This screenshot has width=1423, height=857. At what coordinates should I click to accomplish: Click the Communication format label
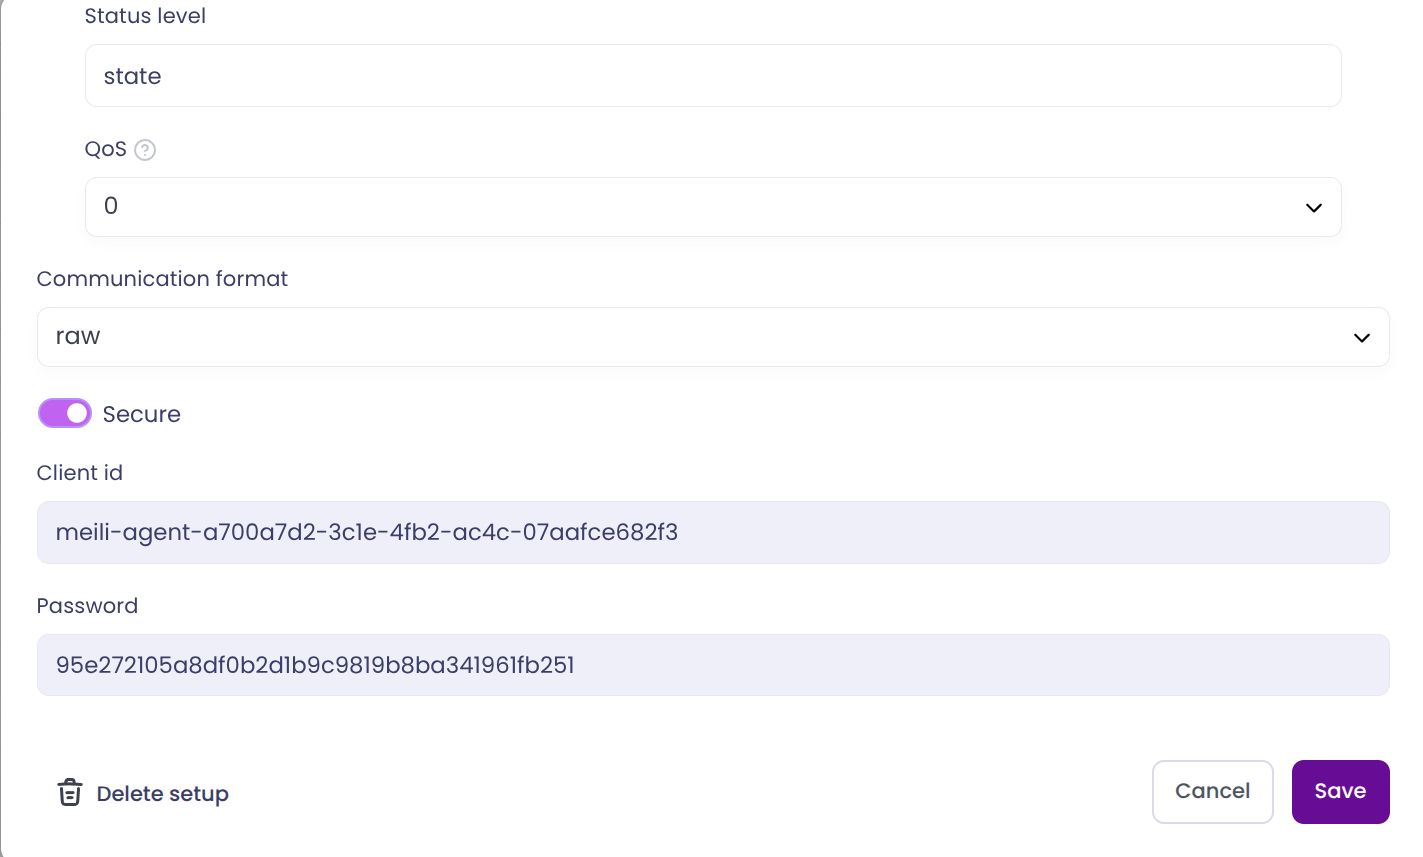[x=162, y=279]
